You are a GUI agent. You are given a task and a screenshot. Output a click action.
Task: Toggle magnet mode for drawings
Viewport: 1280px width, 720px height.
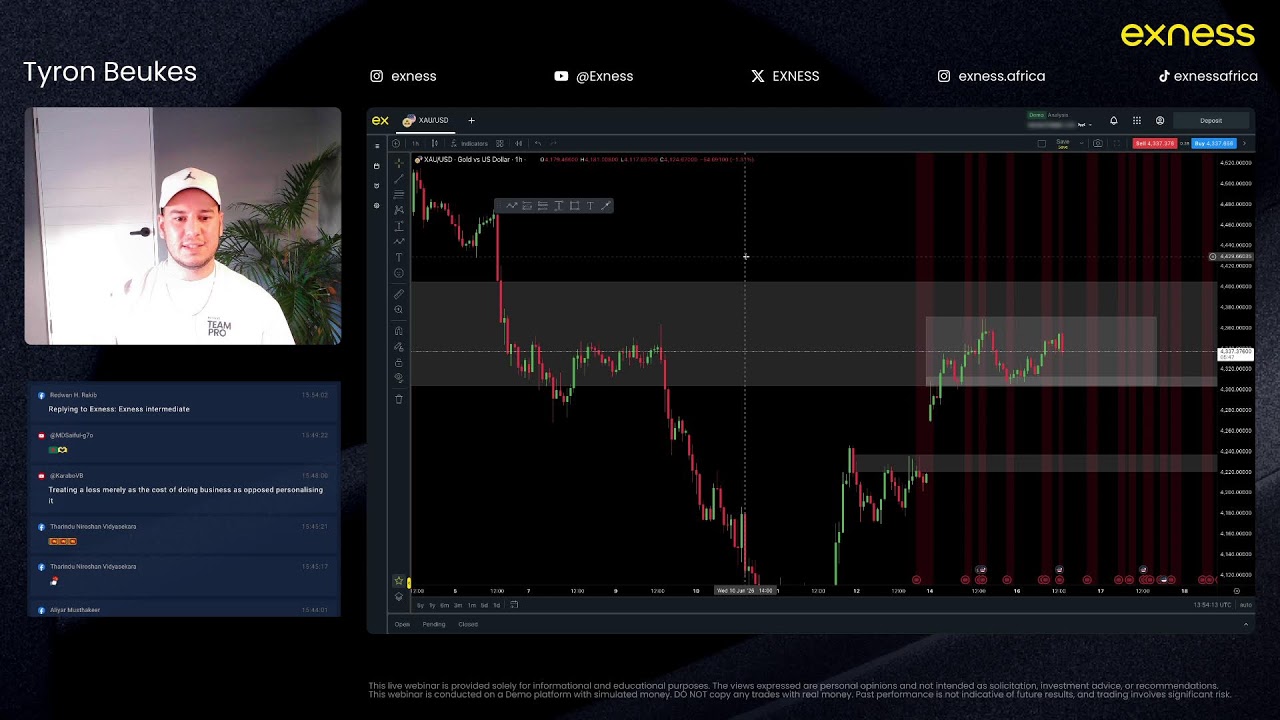[x=399, y=331]
